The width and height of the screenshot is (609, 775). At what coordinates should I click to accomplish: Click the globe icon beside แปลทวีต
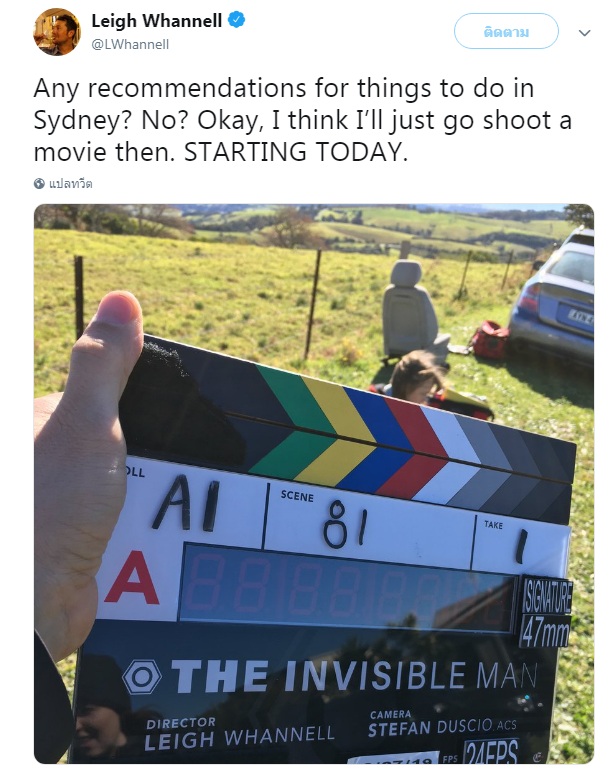coord(40,184)
